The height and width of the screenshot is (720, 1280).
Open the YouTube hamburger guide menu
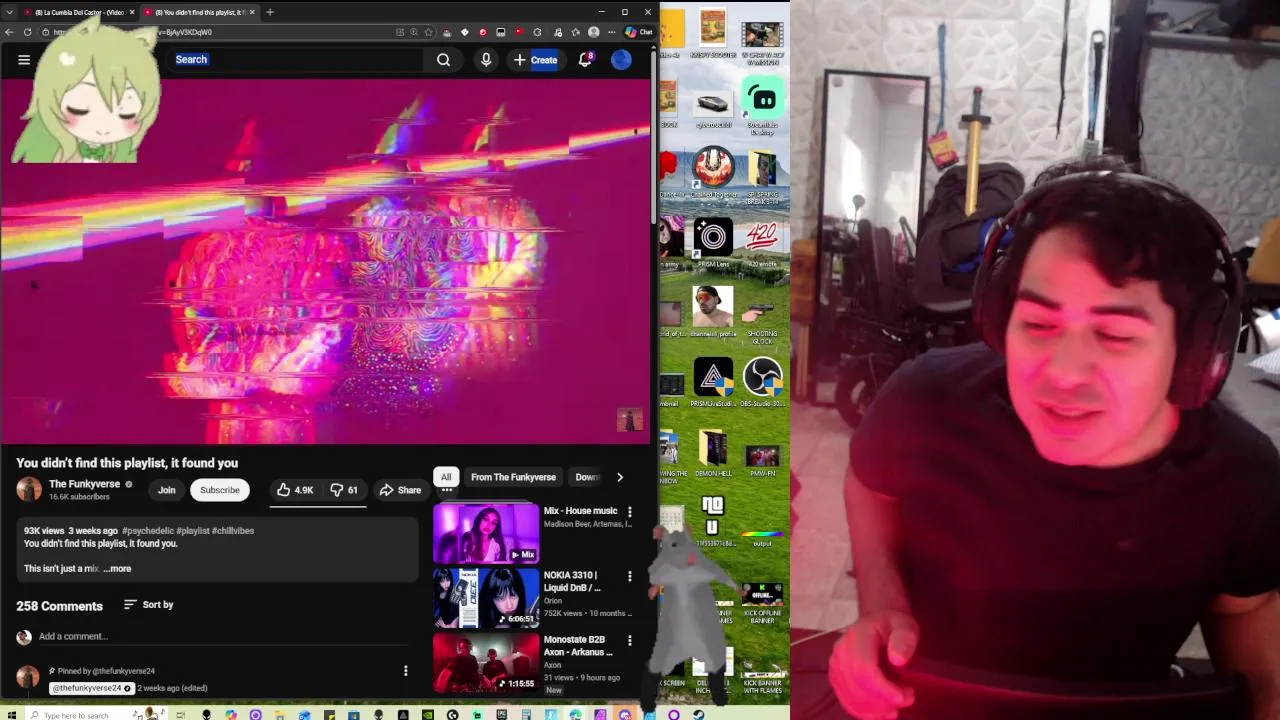click(x=24, y=60)
